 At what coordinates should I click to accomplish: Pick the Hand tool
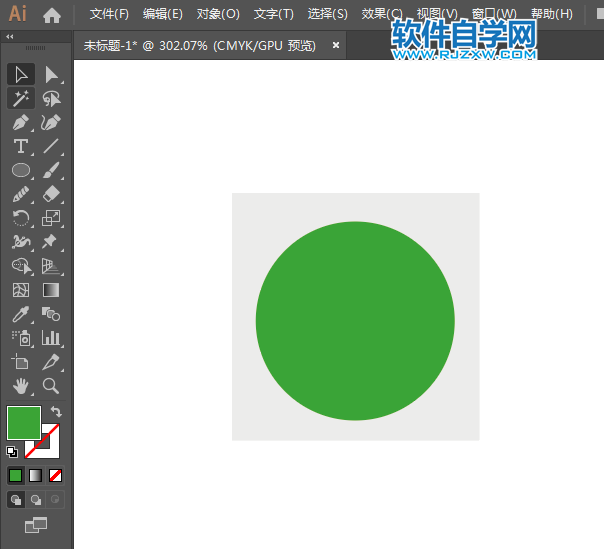point(21,386)
